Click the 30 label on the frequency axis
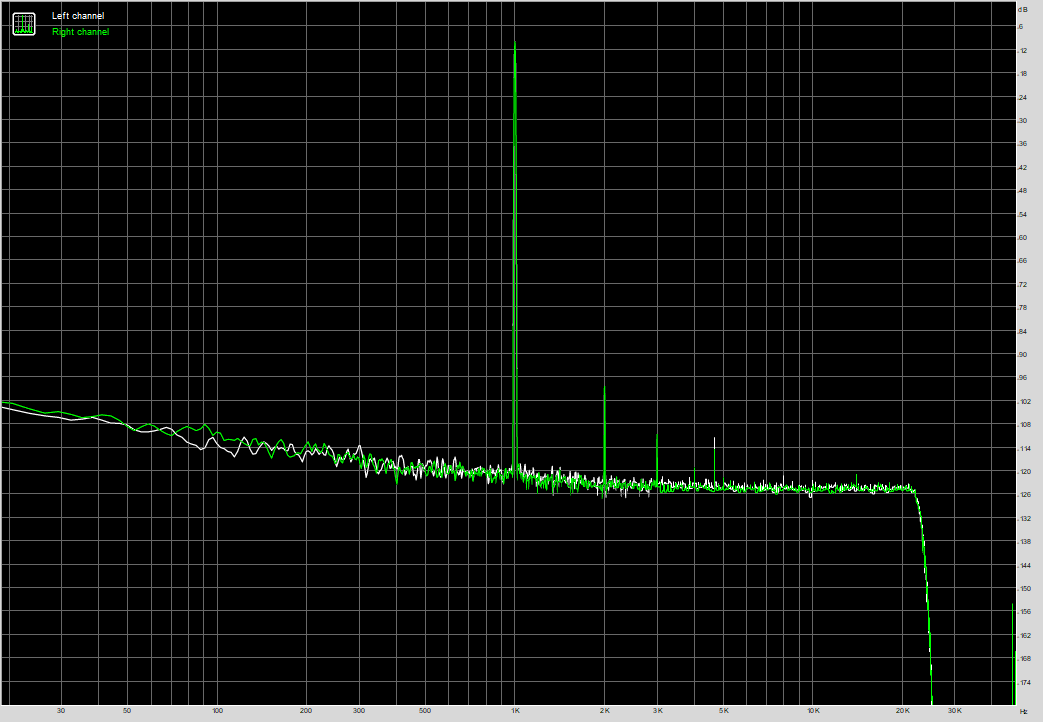This screenshot has height=722, width=1043. click(x=61, y=711)
